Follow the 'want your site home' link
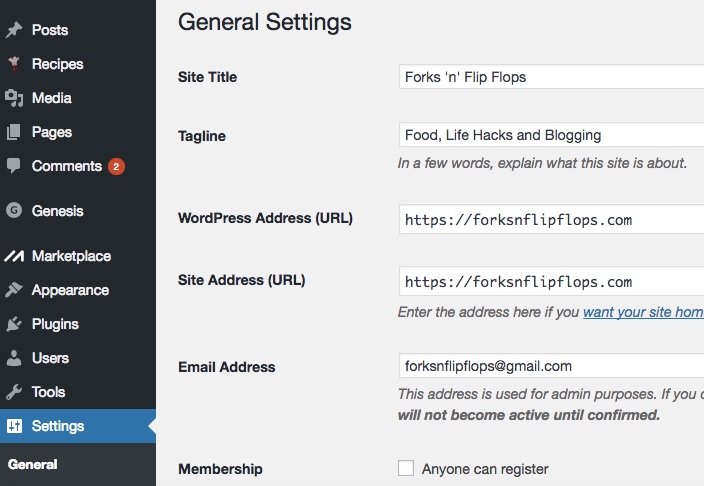This screenshot has height=486, width=704. (x=643, y=312)
